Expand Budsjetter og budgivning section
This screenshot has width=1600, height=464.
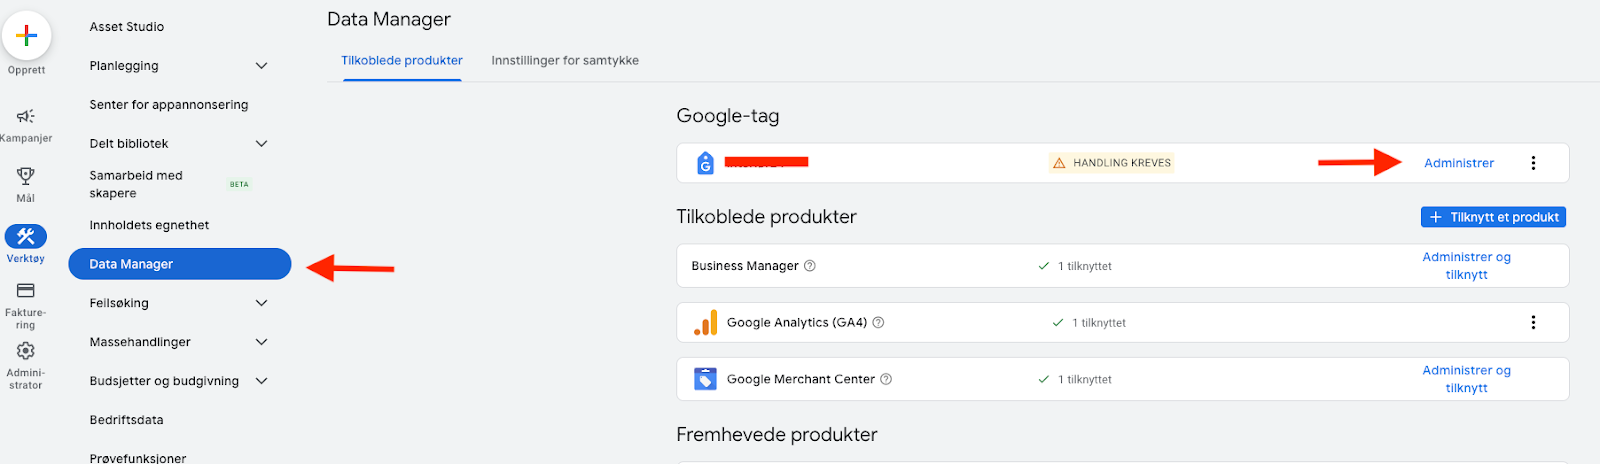pyautogui.click(x=261, y=381)
